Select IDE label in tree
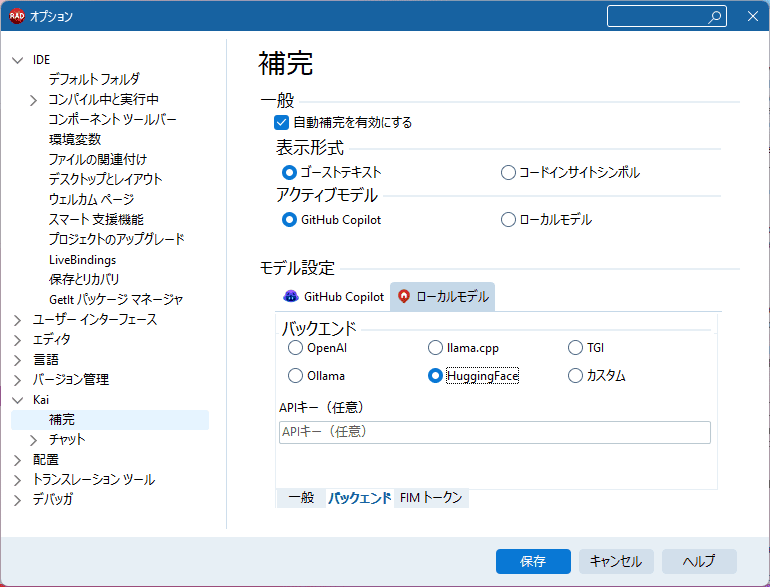770x587 pixels. (x=41, y=60)
